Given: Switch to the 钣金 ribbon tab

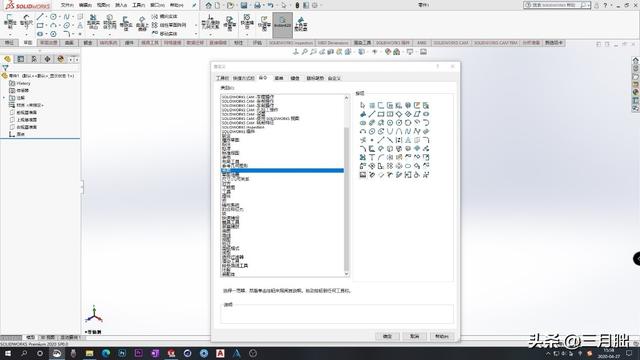Looking at the screenshot, I should tap(88, 42).
